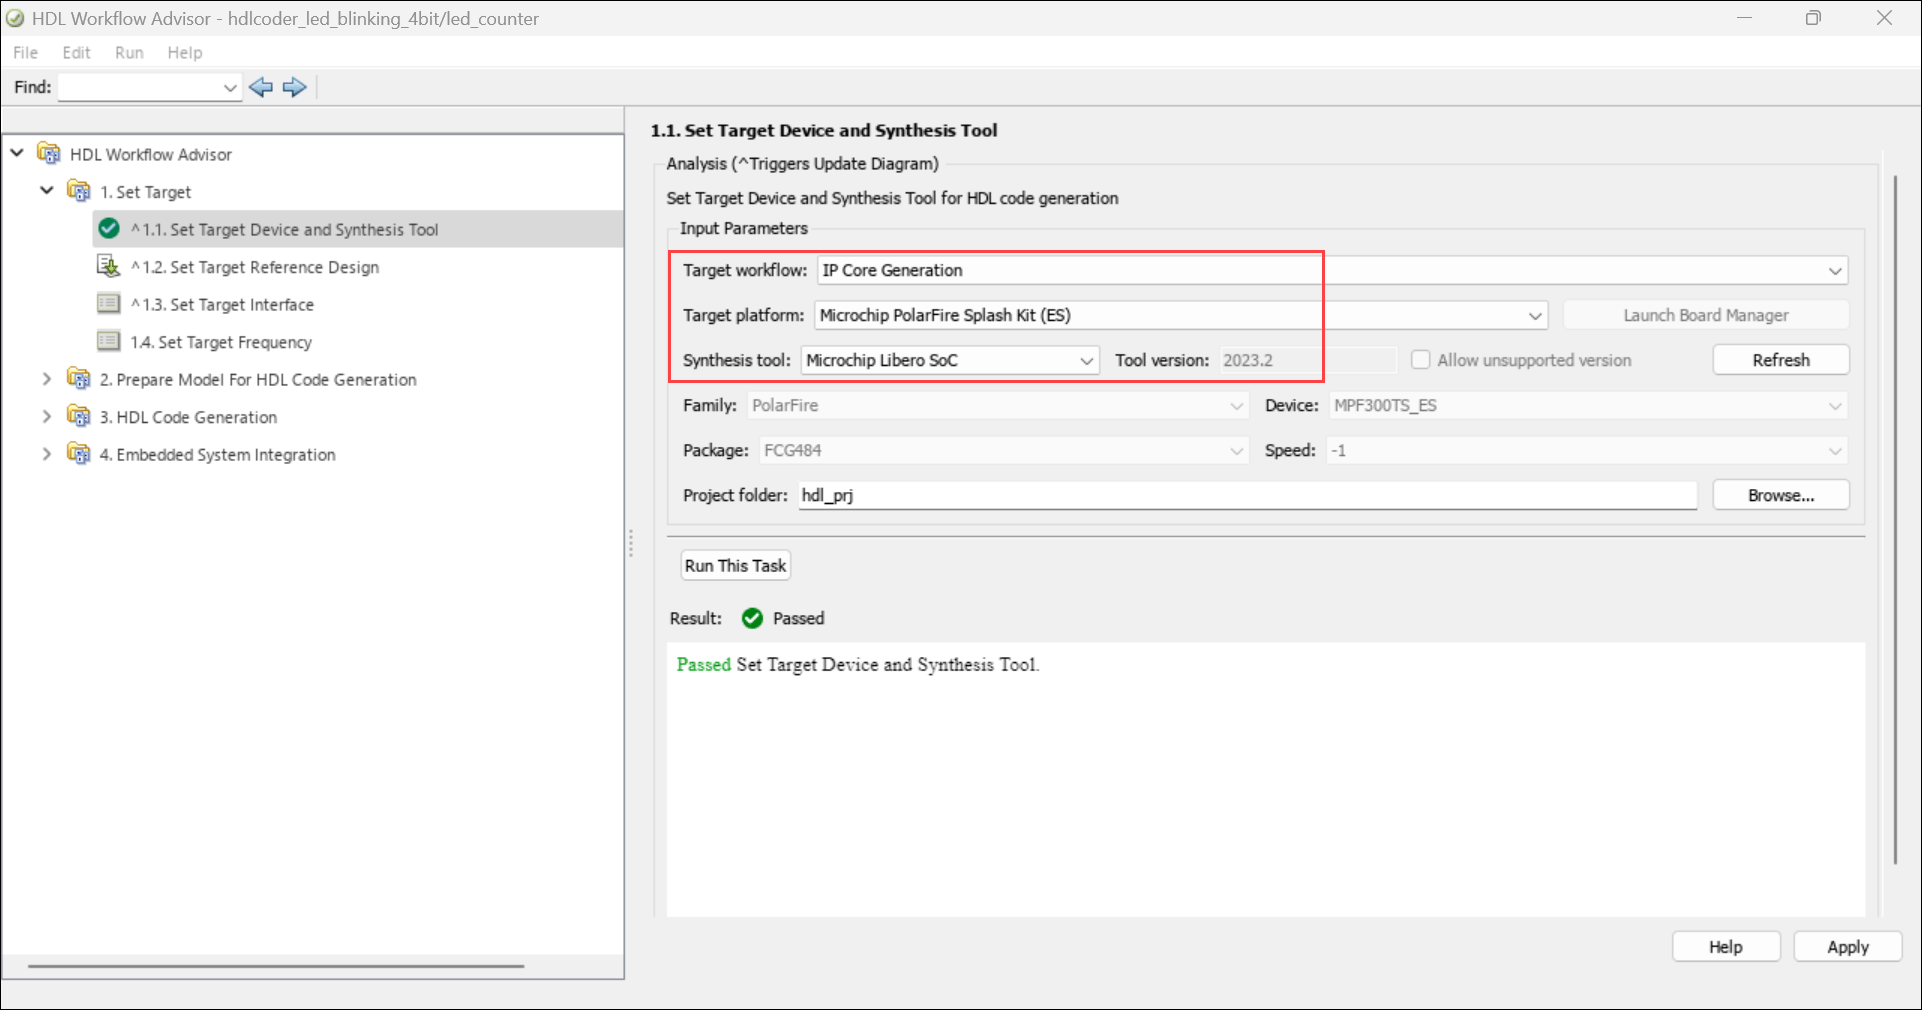1922x1010 pixels.
Task: Click the Set Target Frequency task icon
Action: click(108, 342)
